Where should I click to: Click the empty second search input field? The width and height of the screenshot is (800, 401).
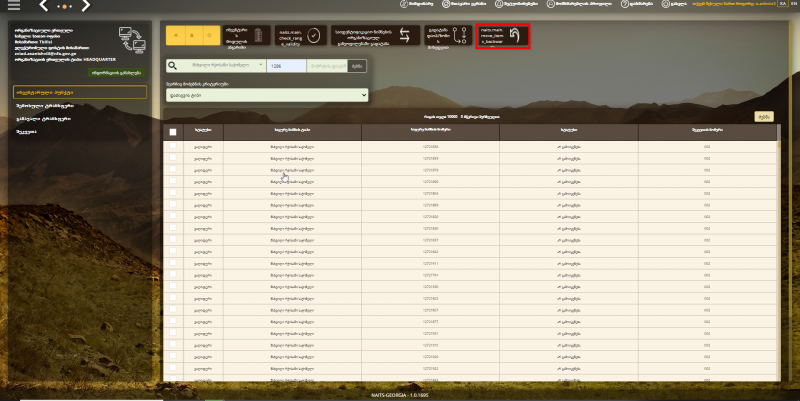[327, 66]
